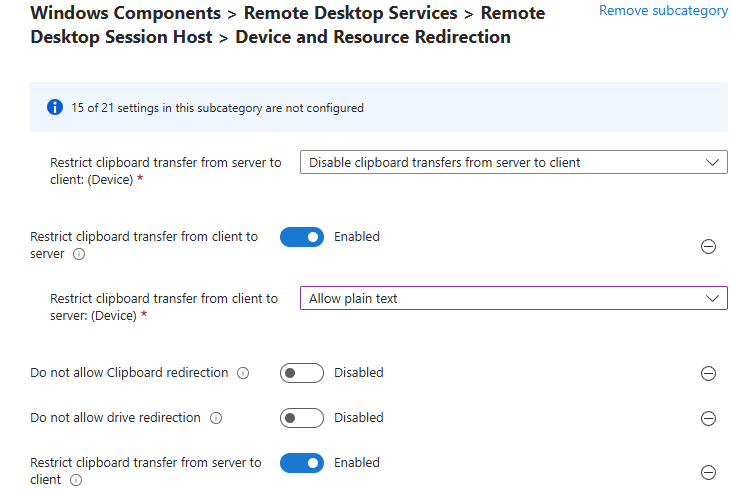Toggle off Restrict clipboard transfer from server to client

click(302, 463)
